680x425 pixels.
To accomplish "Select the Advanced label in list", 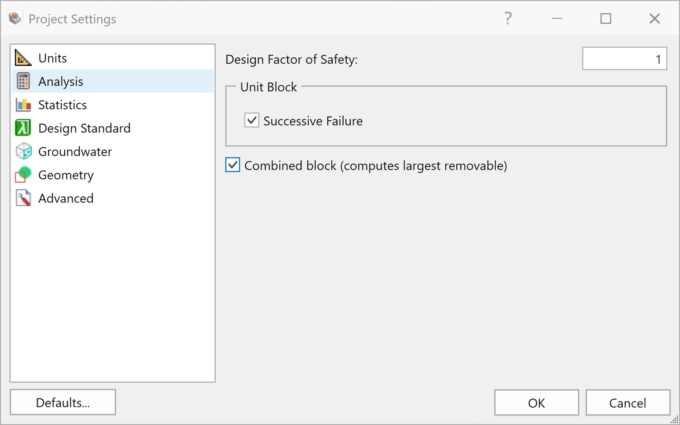I will click(65, 198).
